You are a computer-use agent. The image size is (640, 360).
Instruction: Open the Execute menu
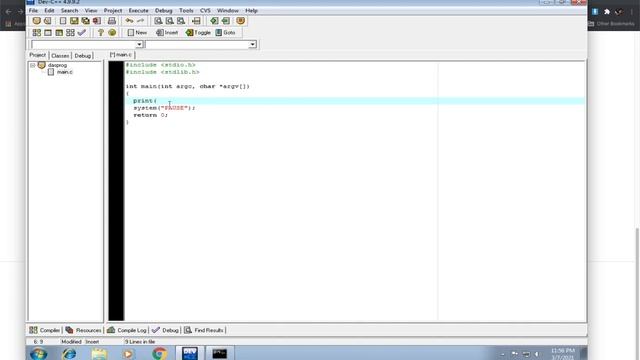pyautogui.click(x=138, y=11)
